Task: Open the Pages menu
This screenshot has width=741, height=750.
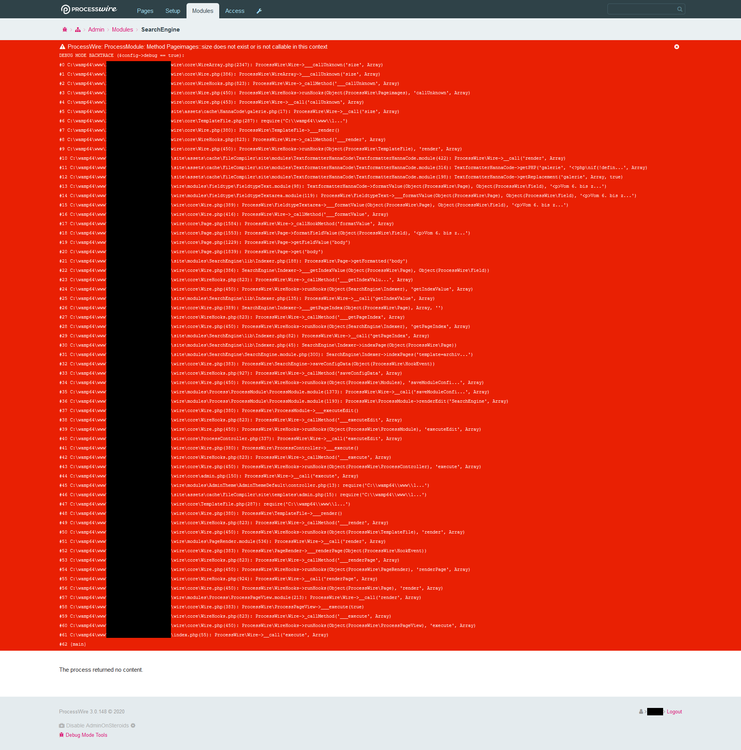Action: click(x=145, y=11)
